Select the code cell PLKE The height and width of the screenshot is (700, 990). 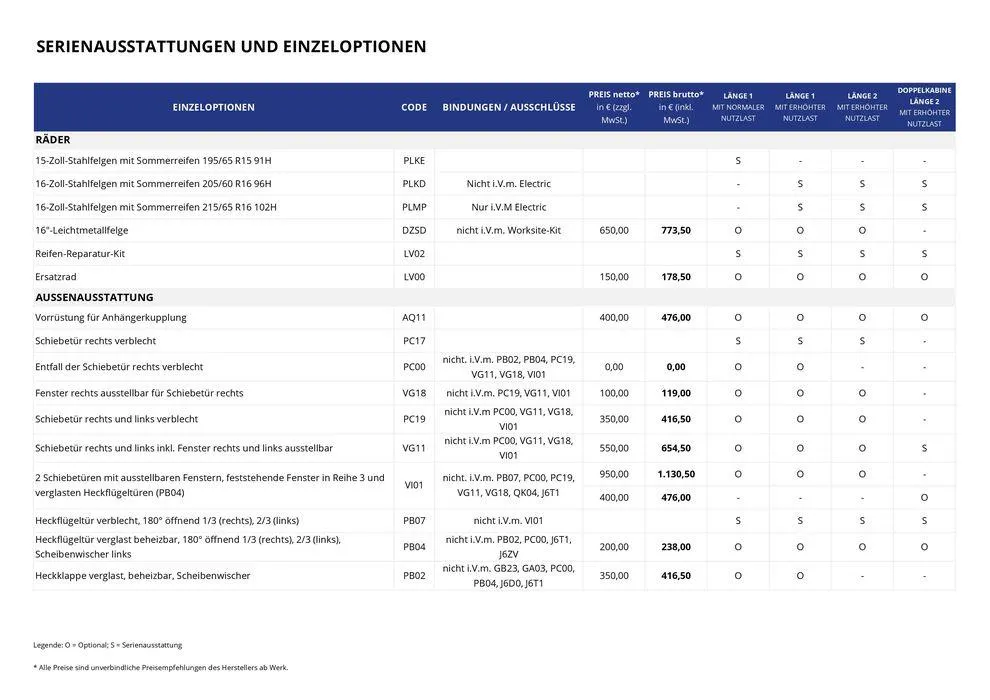(412, 159)
